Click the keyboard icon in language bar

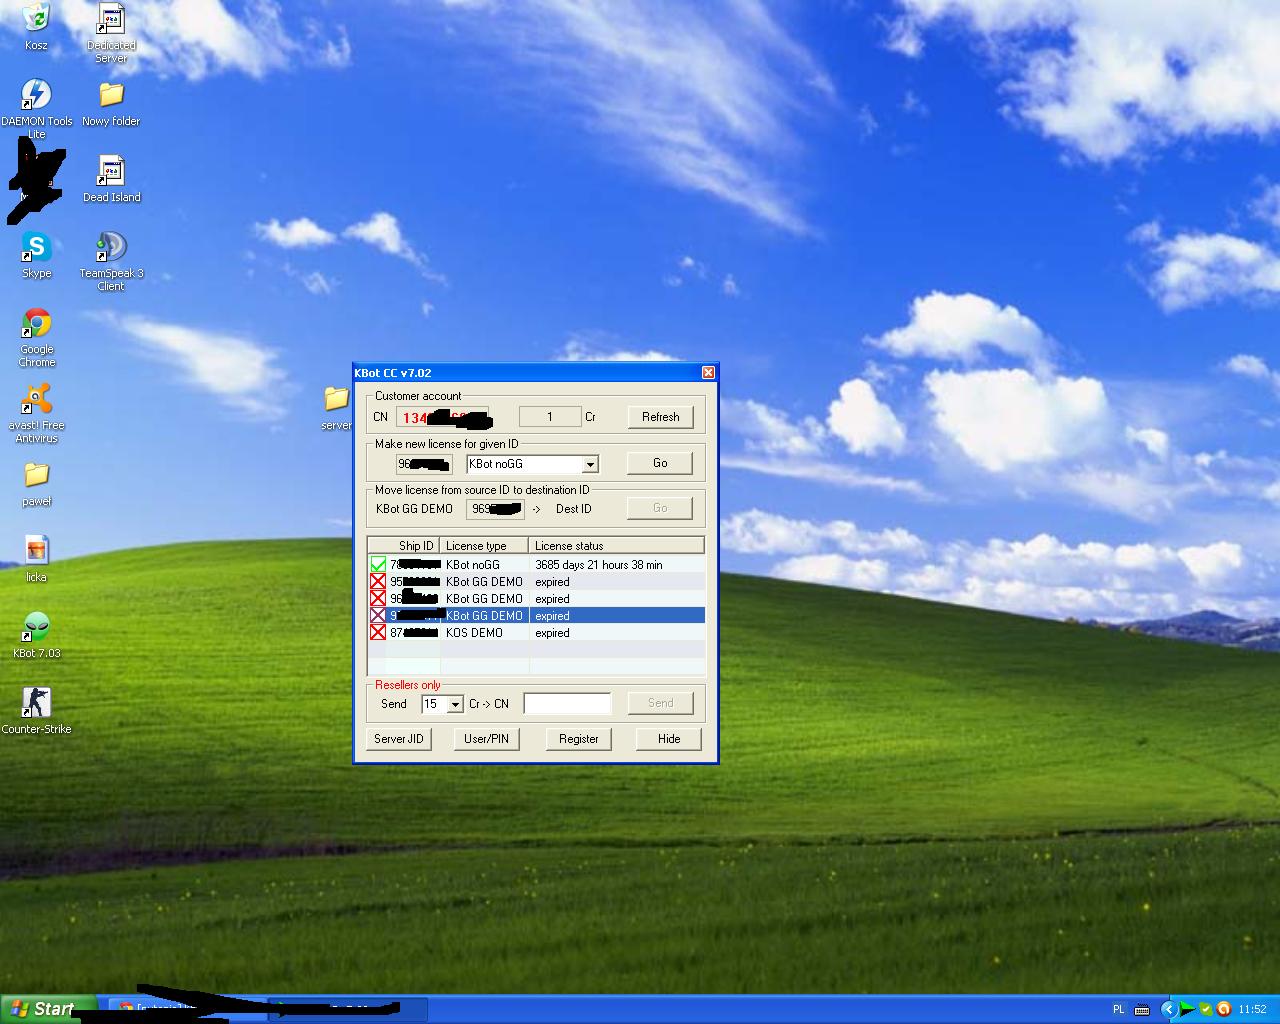coord(1142,1009)
